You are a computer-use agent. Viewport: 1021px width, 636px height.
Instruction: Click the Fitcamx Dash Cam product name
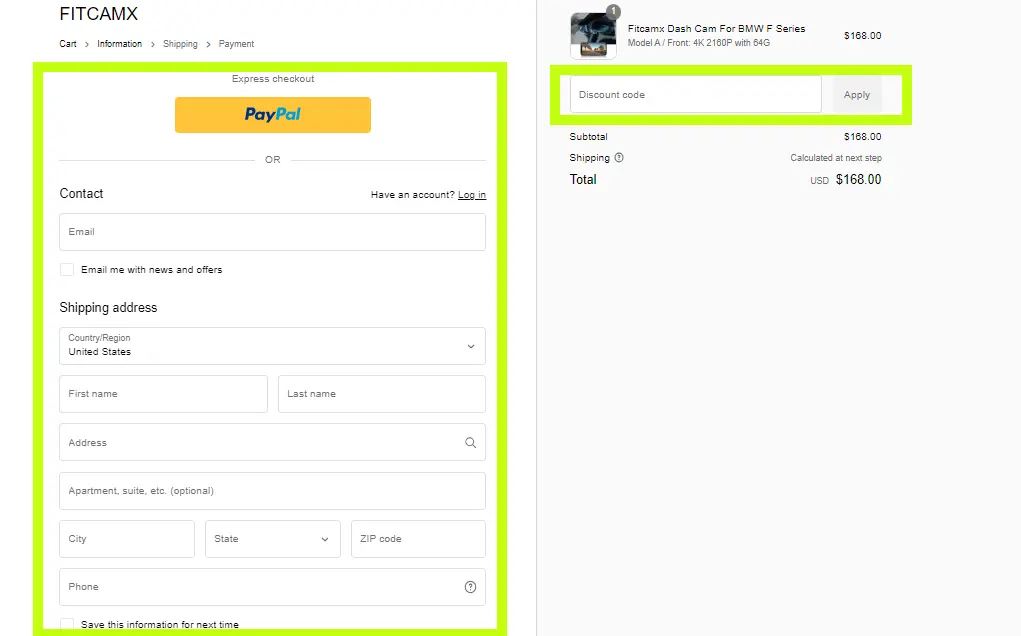point(716,29)
